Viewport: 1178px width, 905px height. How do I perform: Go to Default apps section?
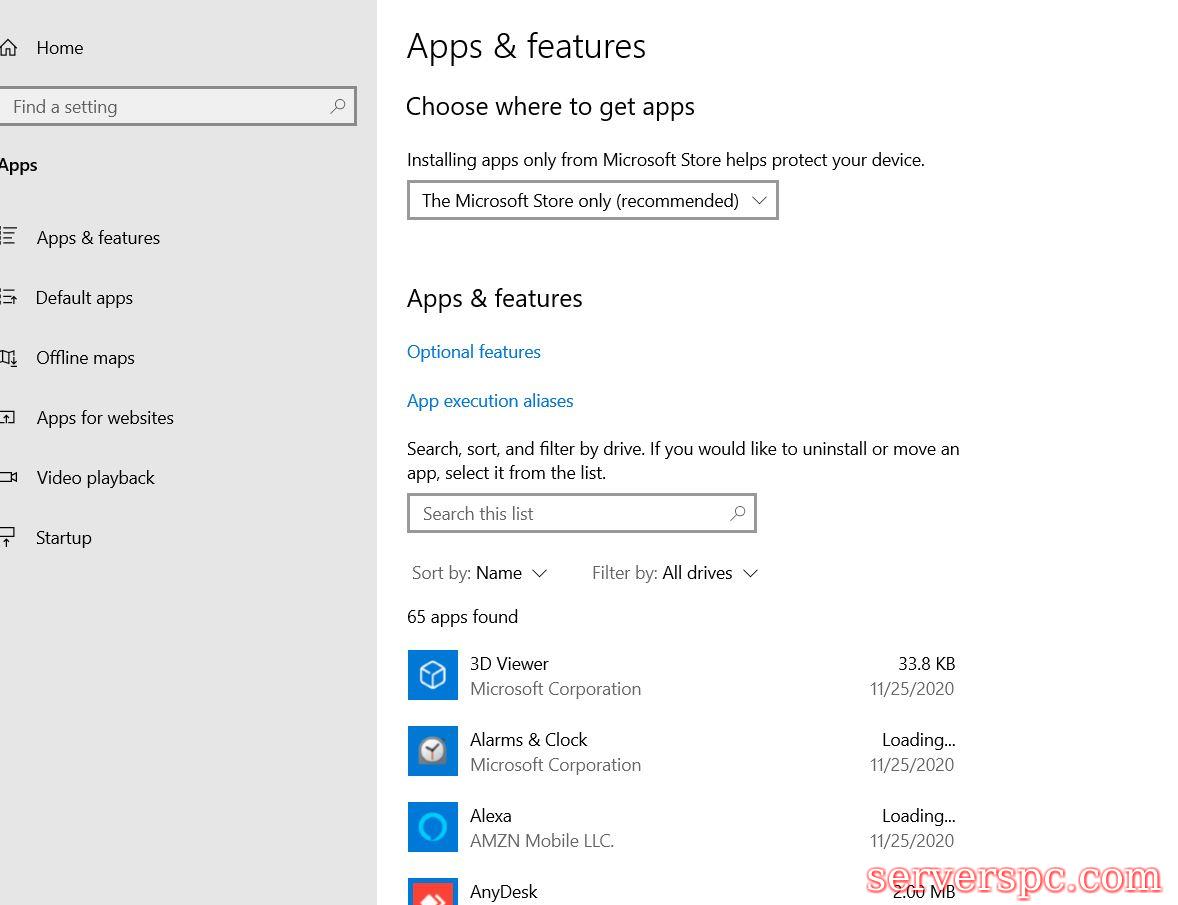point(84,298)
